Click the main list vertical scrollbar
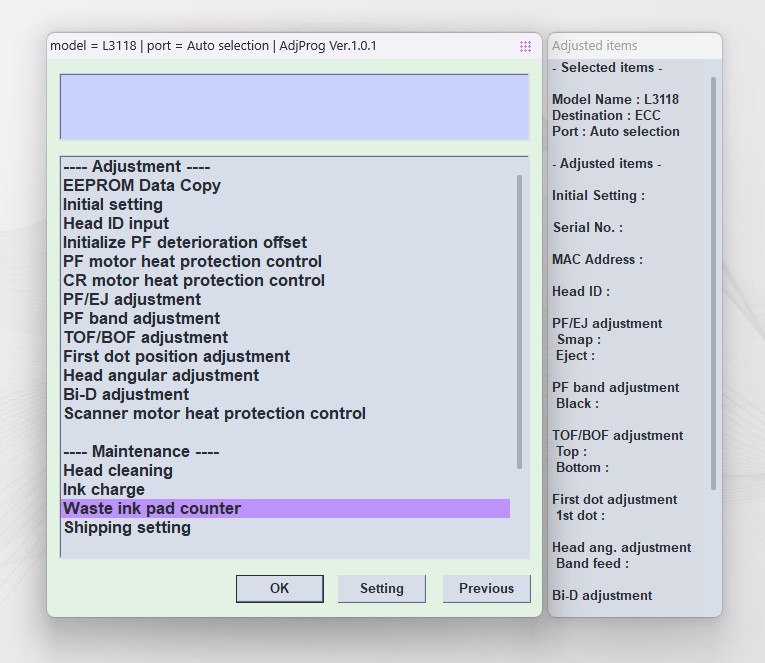Image resolution: width=765 pixels, height=663 pixels. coord(519,322)
